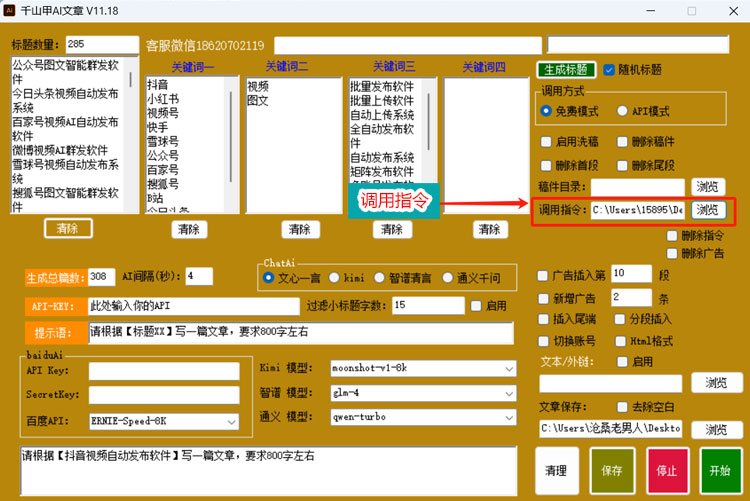
Task: Tick the 切换账号 checkbox
Action: click(543, 341)
